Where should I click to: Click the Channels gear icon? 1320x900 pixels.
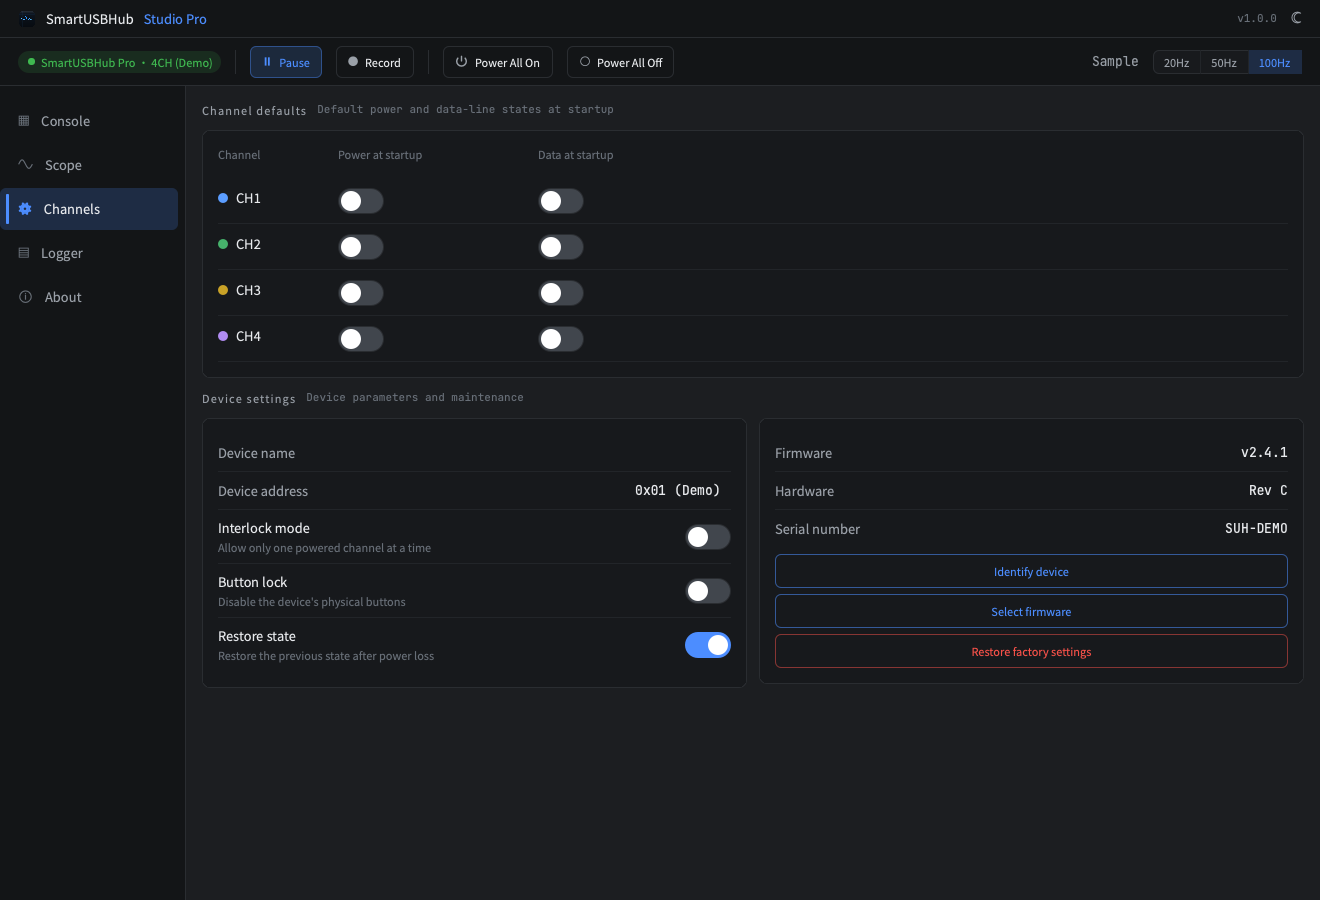[x=25, y=209]
